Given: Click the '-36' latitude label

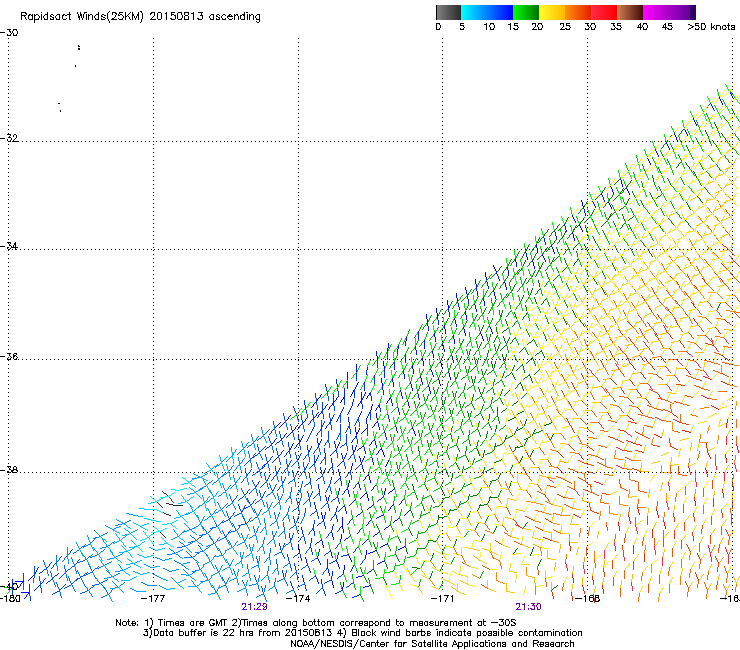Looking at the screenshot, I should pyautogui.click(x=9, y=356).
